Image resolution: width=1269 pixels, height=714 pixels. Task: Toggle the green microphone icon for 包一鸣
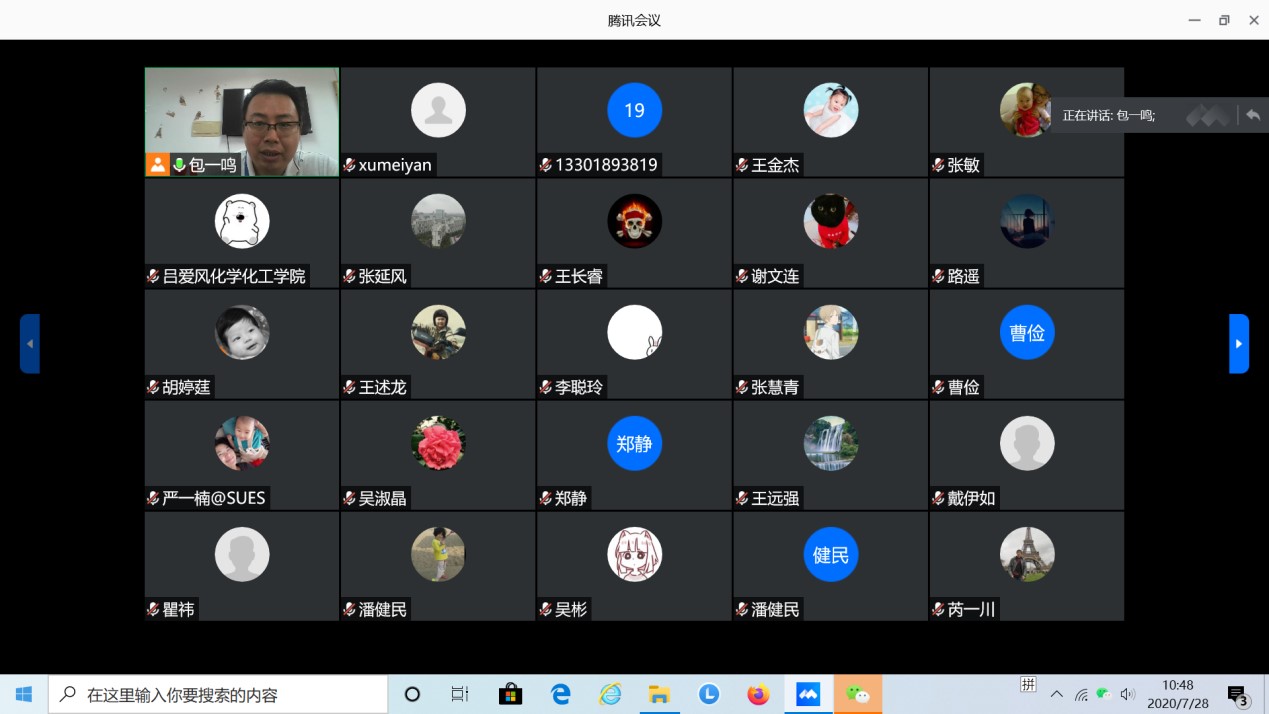pyautogui.click(x=180, y=165)
